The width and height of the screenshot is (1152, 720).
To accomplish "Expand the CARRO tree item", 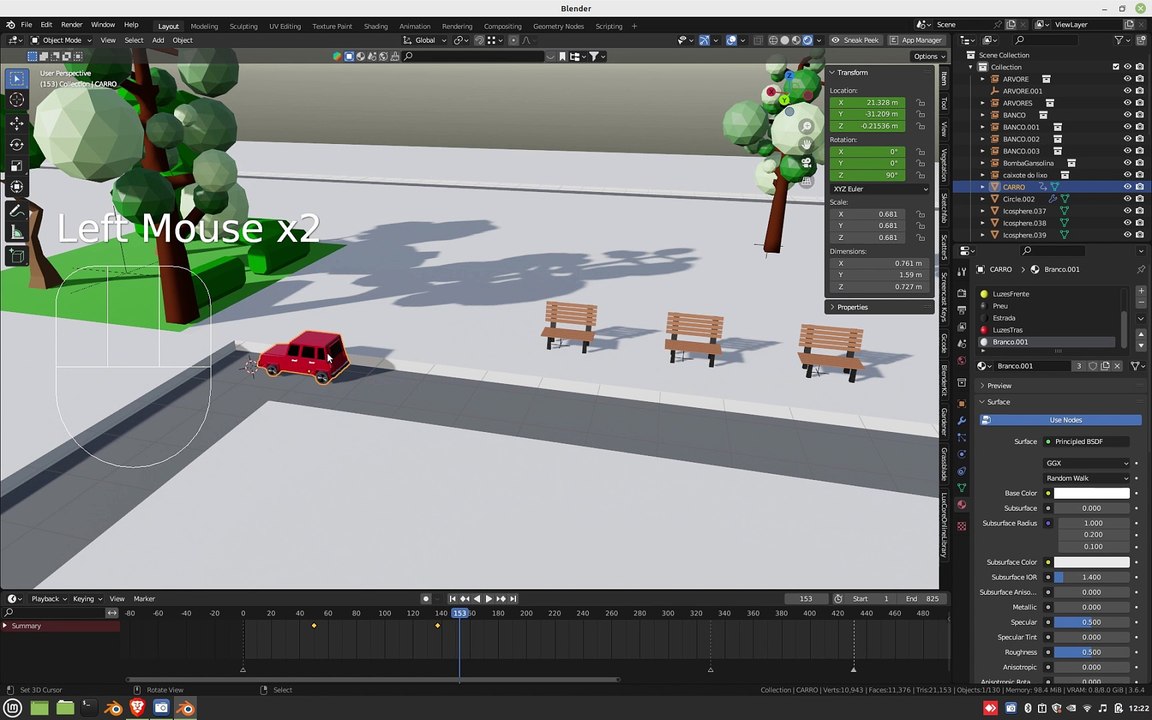I will coord(982,187).
